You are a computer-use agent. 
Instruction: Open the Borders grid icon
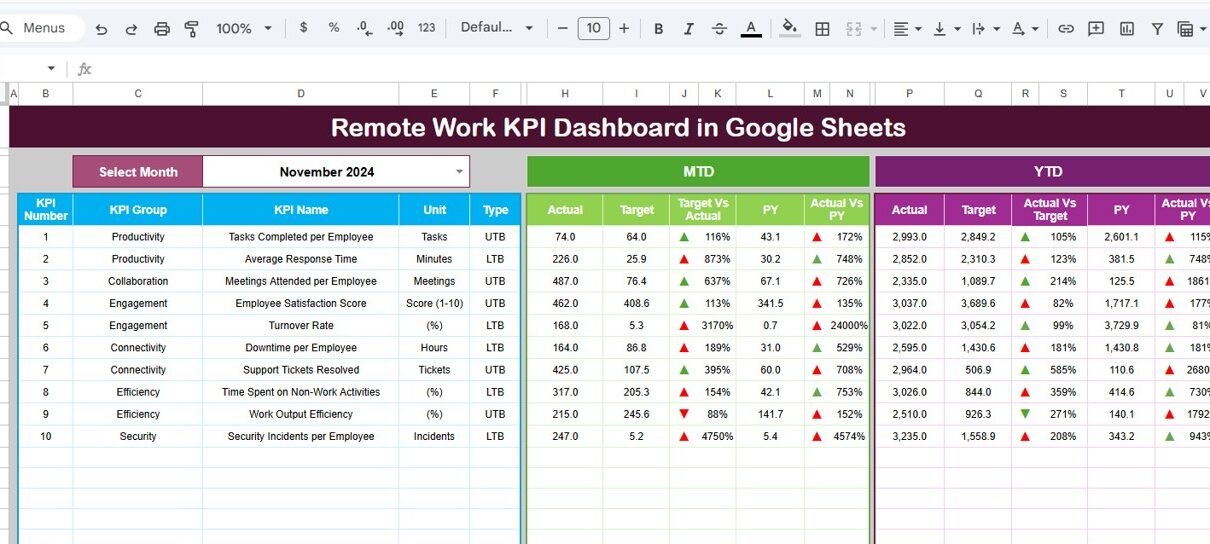pos(822,29)
